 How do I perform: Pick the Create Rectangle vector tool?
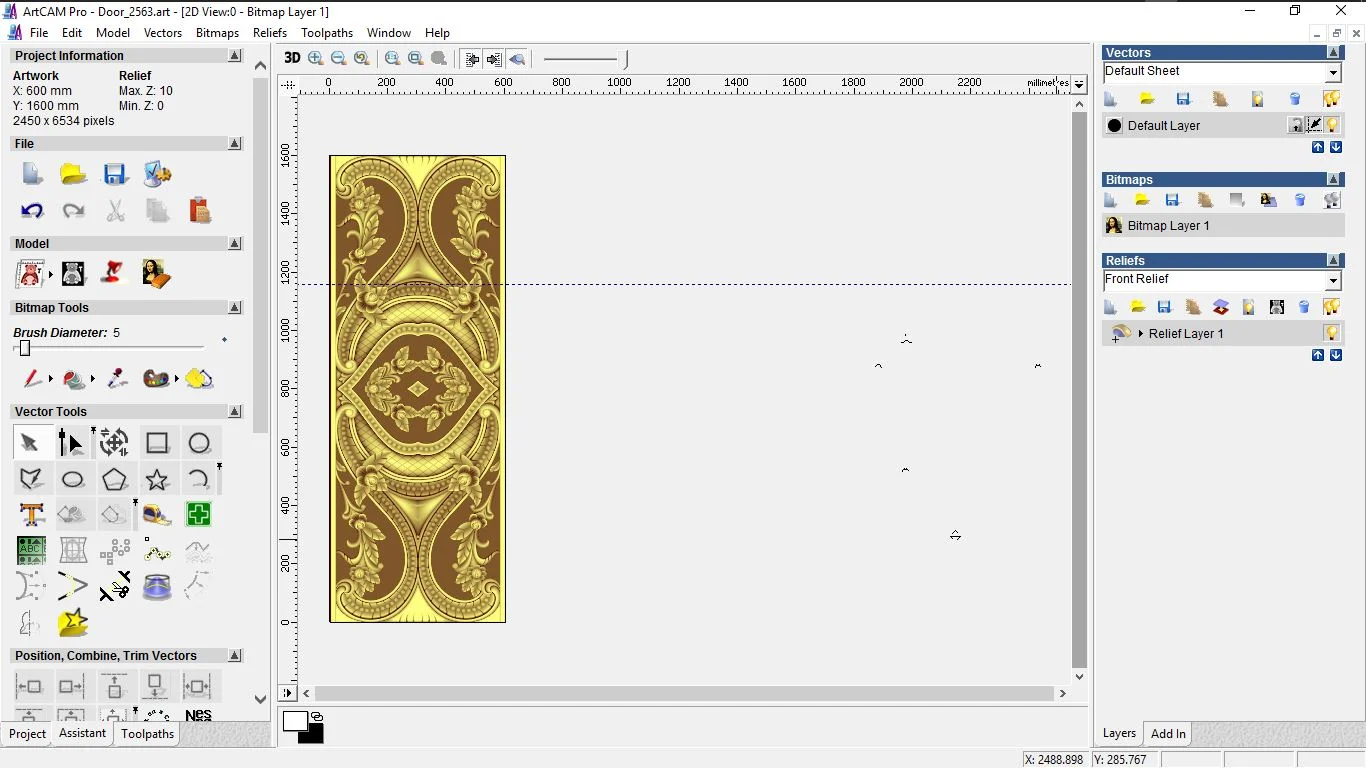[x=157, y=443]
